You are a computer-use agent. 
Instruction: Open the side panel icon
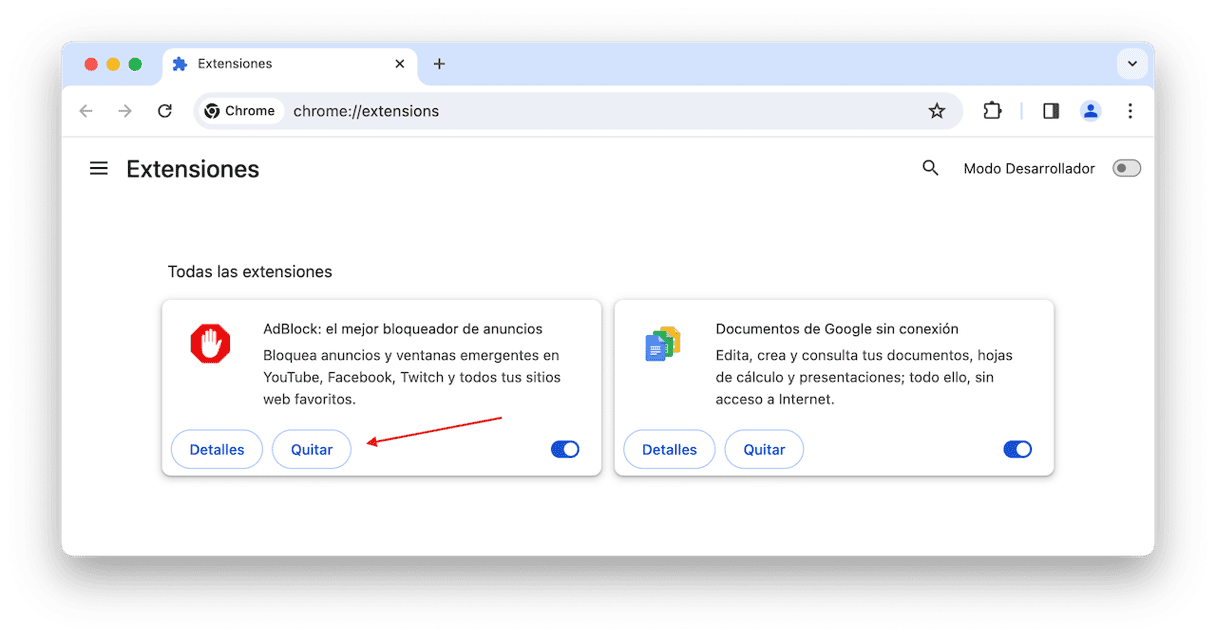[1051, 111]
